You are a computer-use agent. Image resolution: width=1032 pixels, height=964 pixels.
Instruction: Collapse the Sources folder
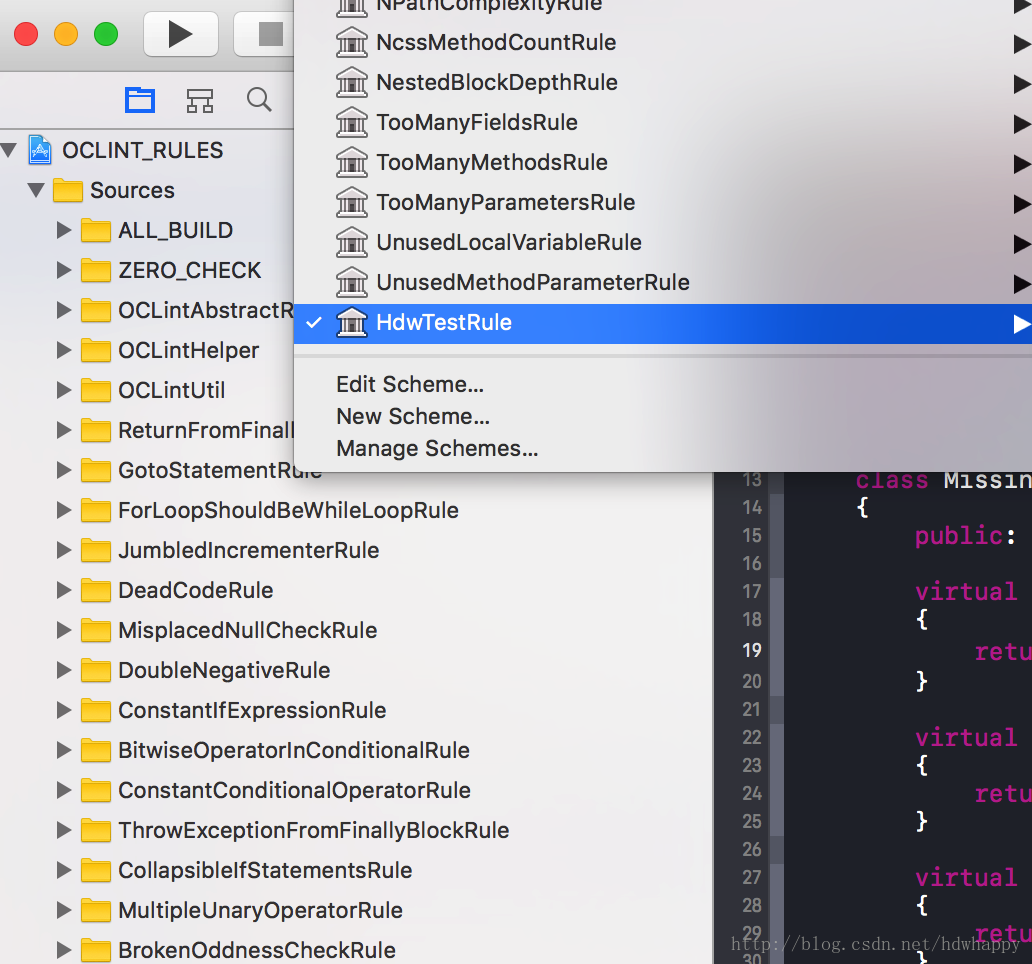(36, 190)
